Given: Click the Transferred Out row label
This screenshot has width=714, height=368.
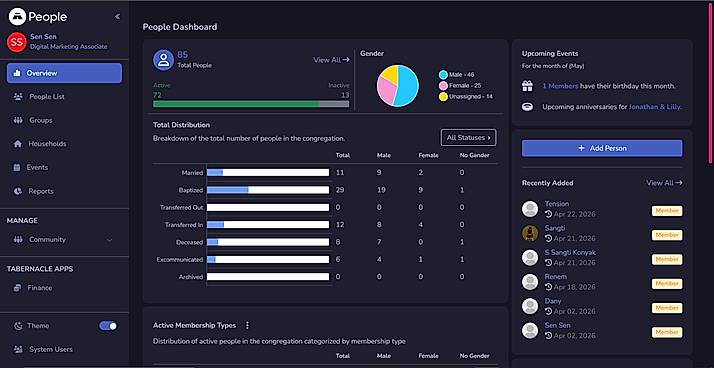Looking at the screenshot, I should point(181,207).
